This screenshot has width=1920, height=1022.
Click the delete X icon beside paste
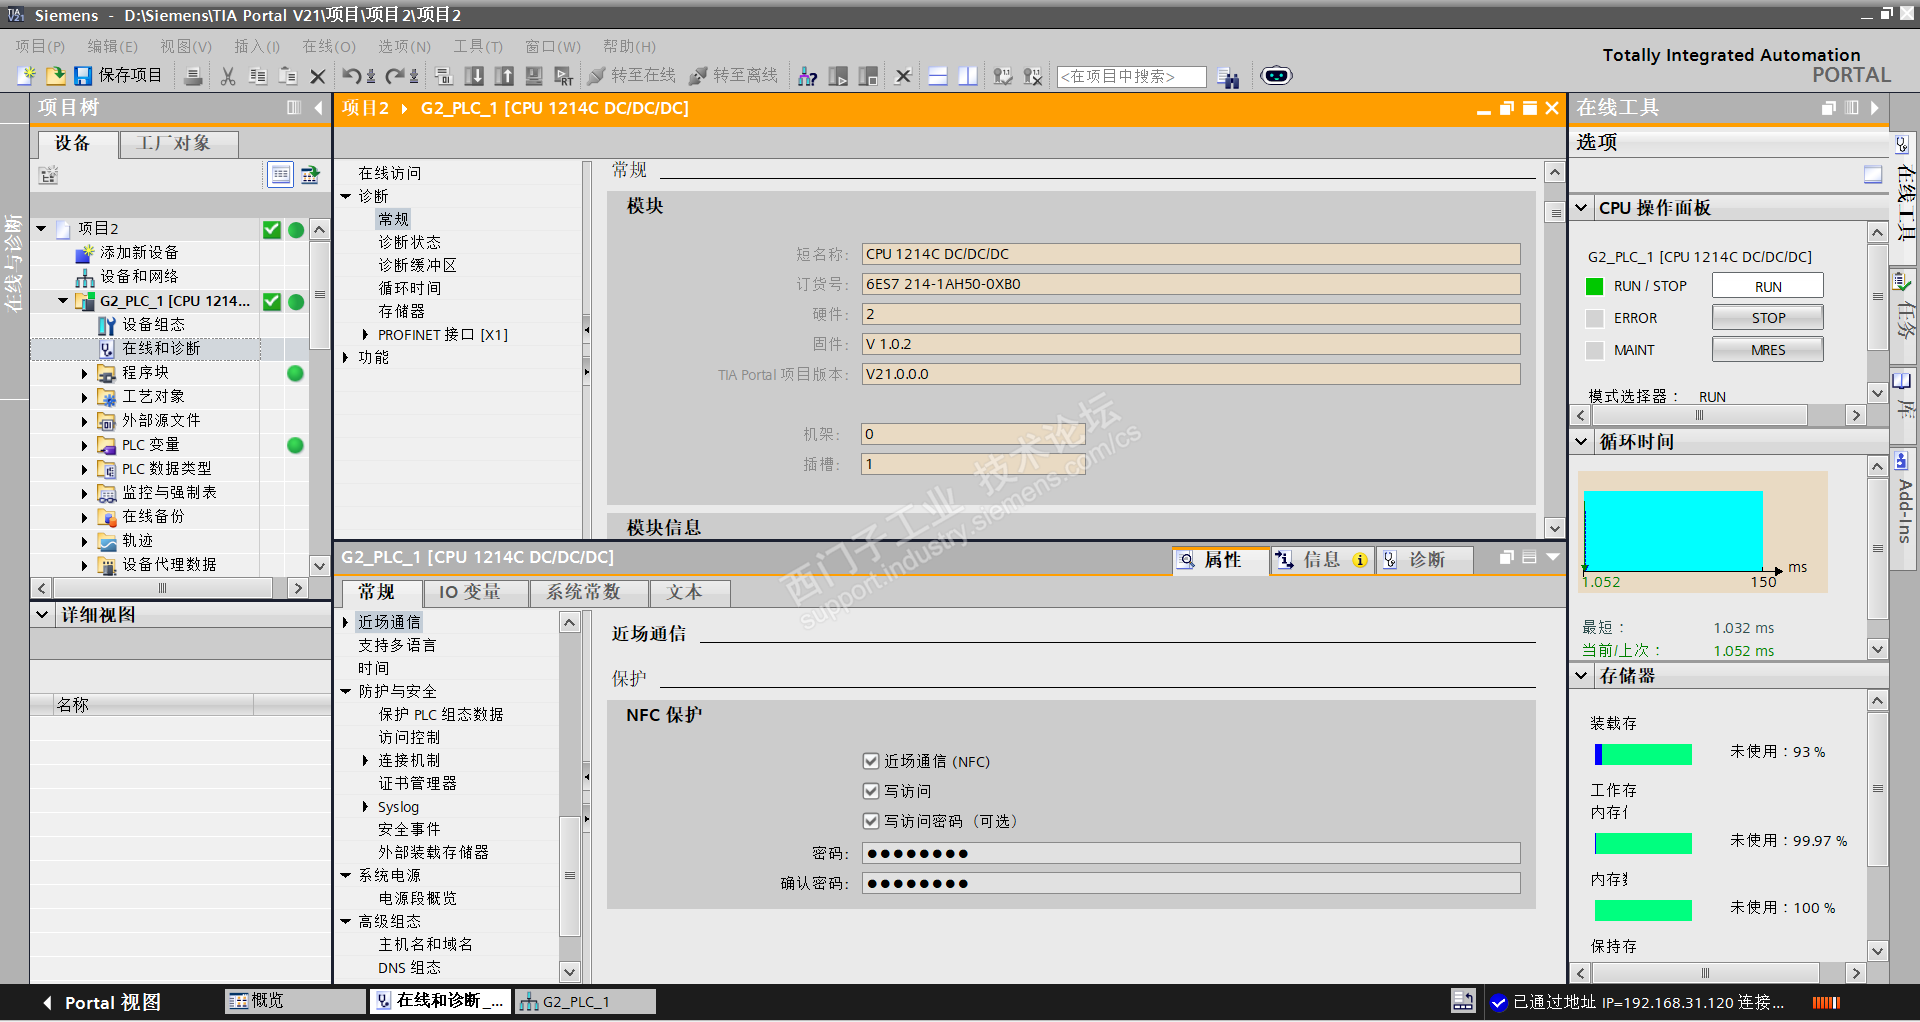(318, 76)
